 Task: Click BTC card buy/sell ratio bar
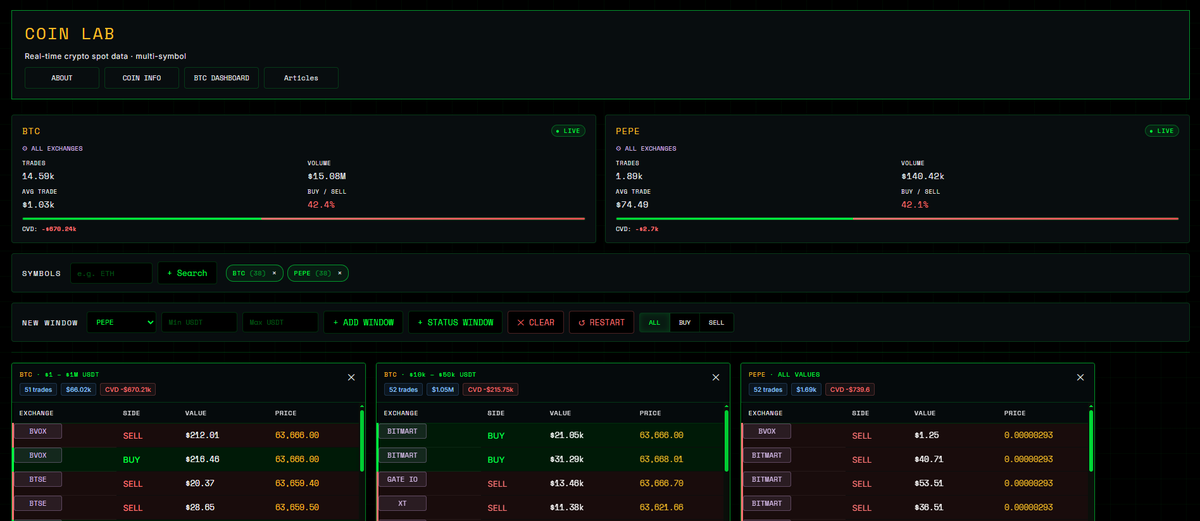point(303,218)
